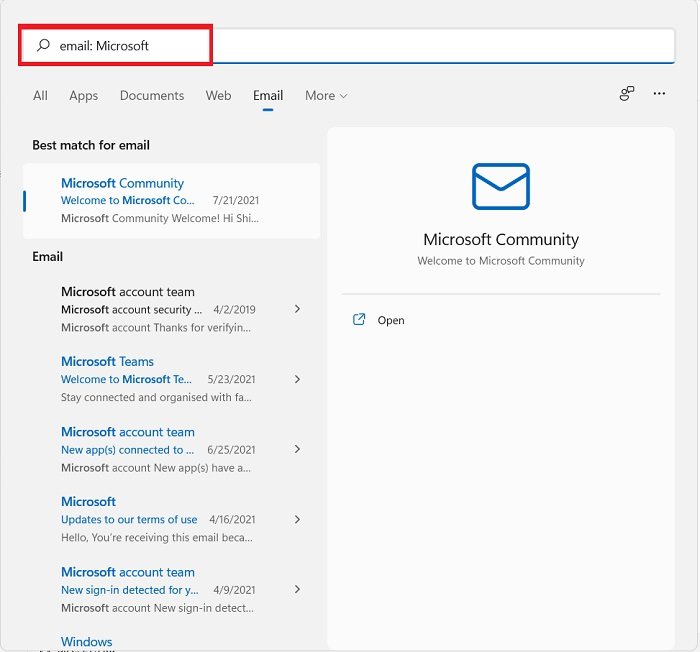The image size is (700, 652).
Task: Expand the 4/2/2019 email chevron
Action: tap(297, 309)
